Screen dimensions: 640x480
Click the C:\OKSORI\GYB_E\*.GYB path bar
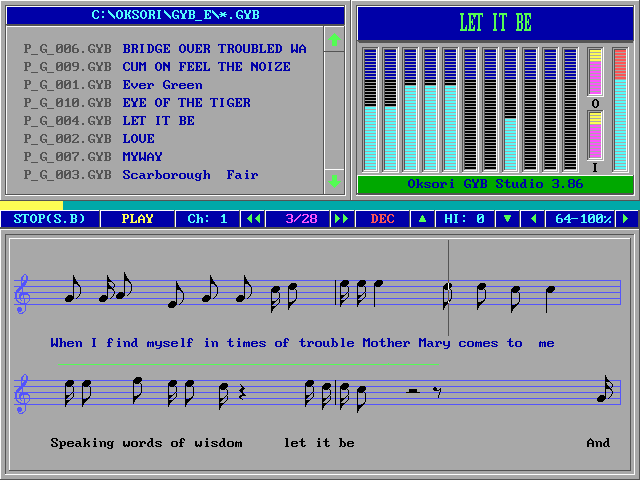(176, 15)
